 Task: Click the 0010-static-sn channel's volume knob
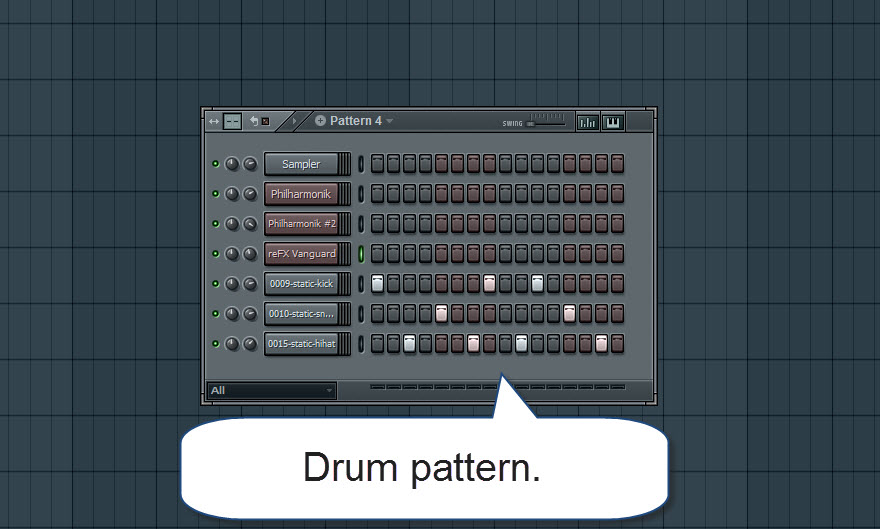pos(250,314)
